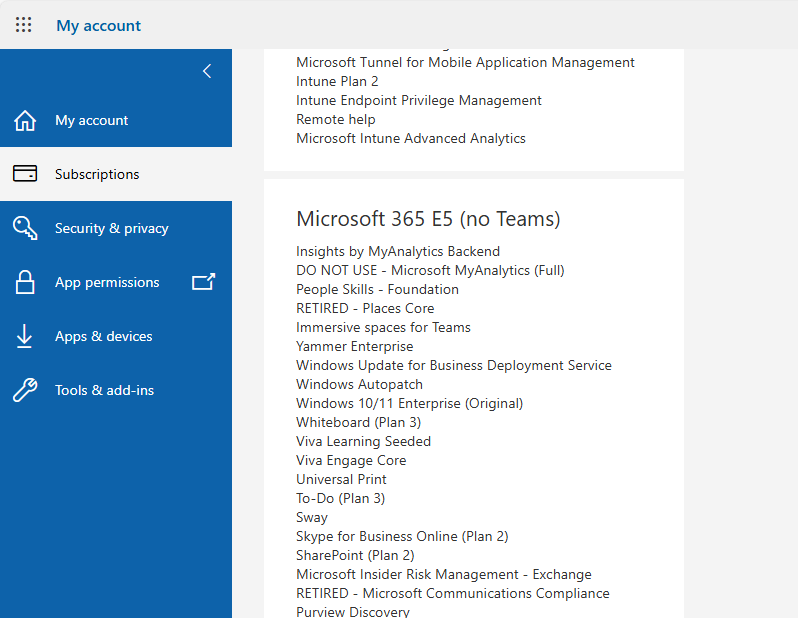Click the Sway entry
The width and height of the screenshot is (798, 618).
(311, 517)
